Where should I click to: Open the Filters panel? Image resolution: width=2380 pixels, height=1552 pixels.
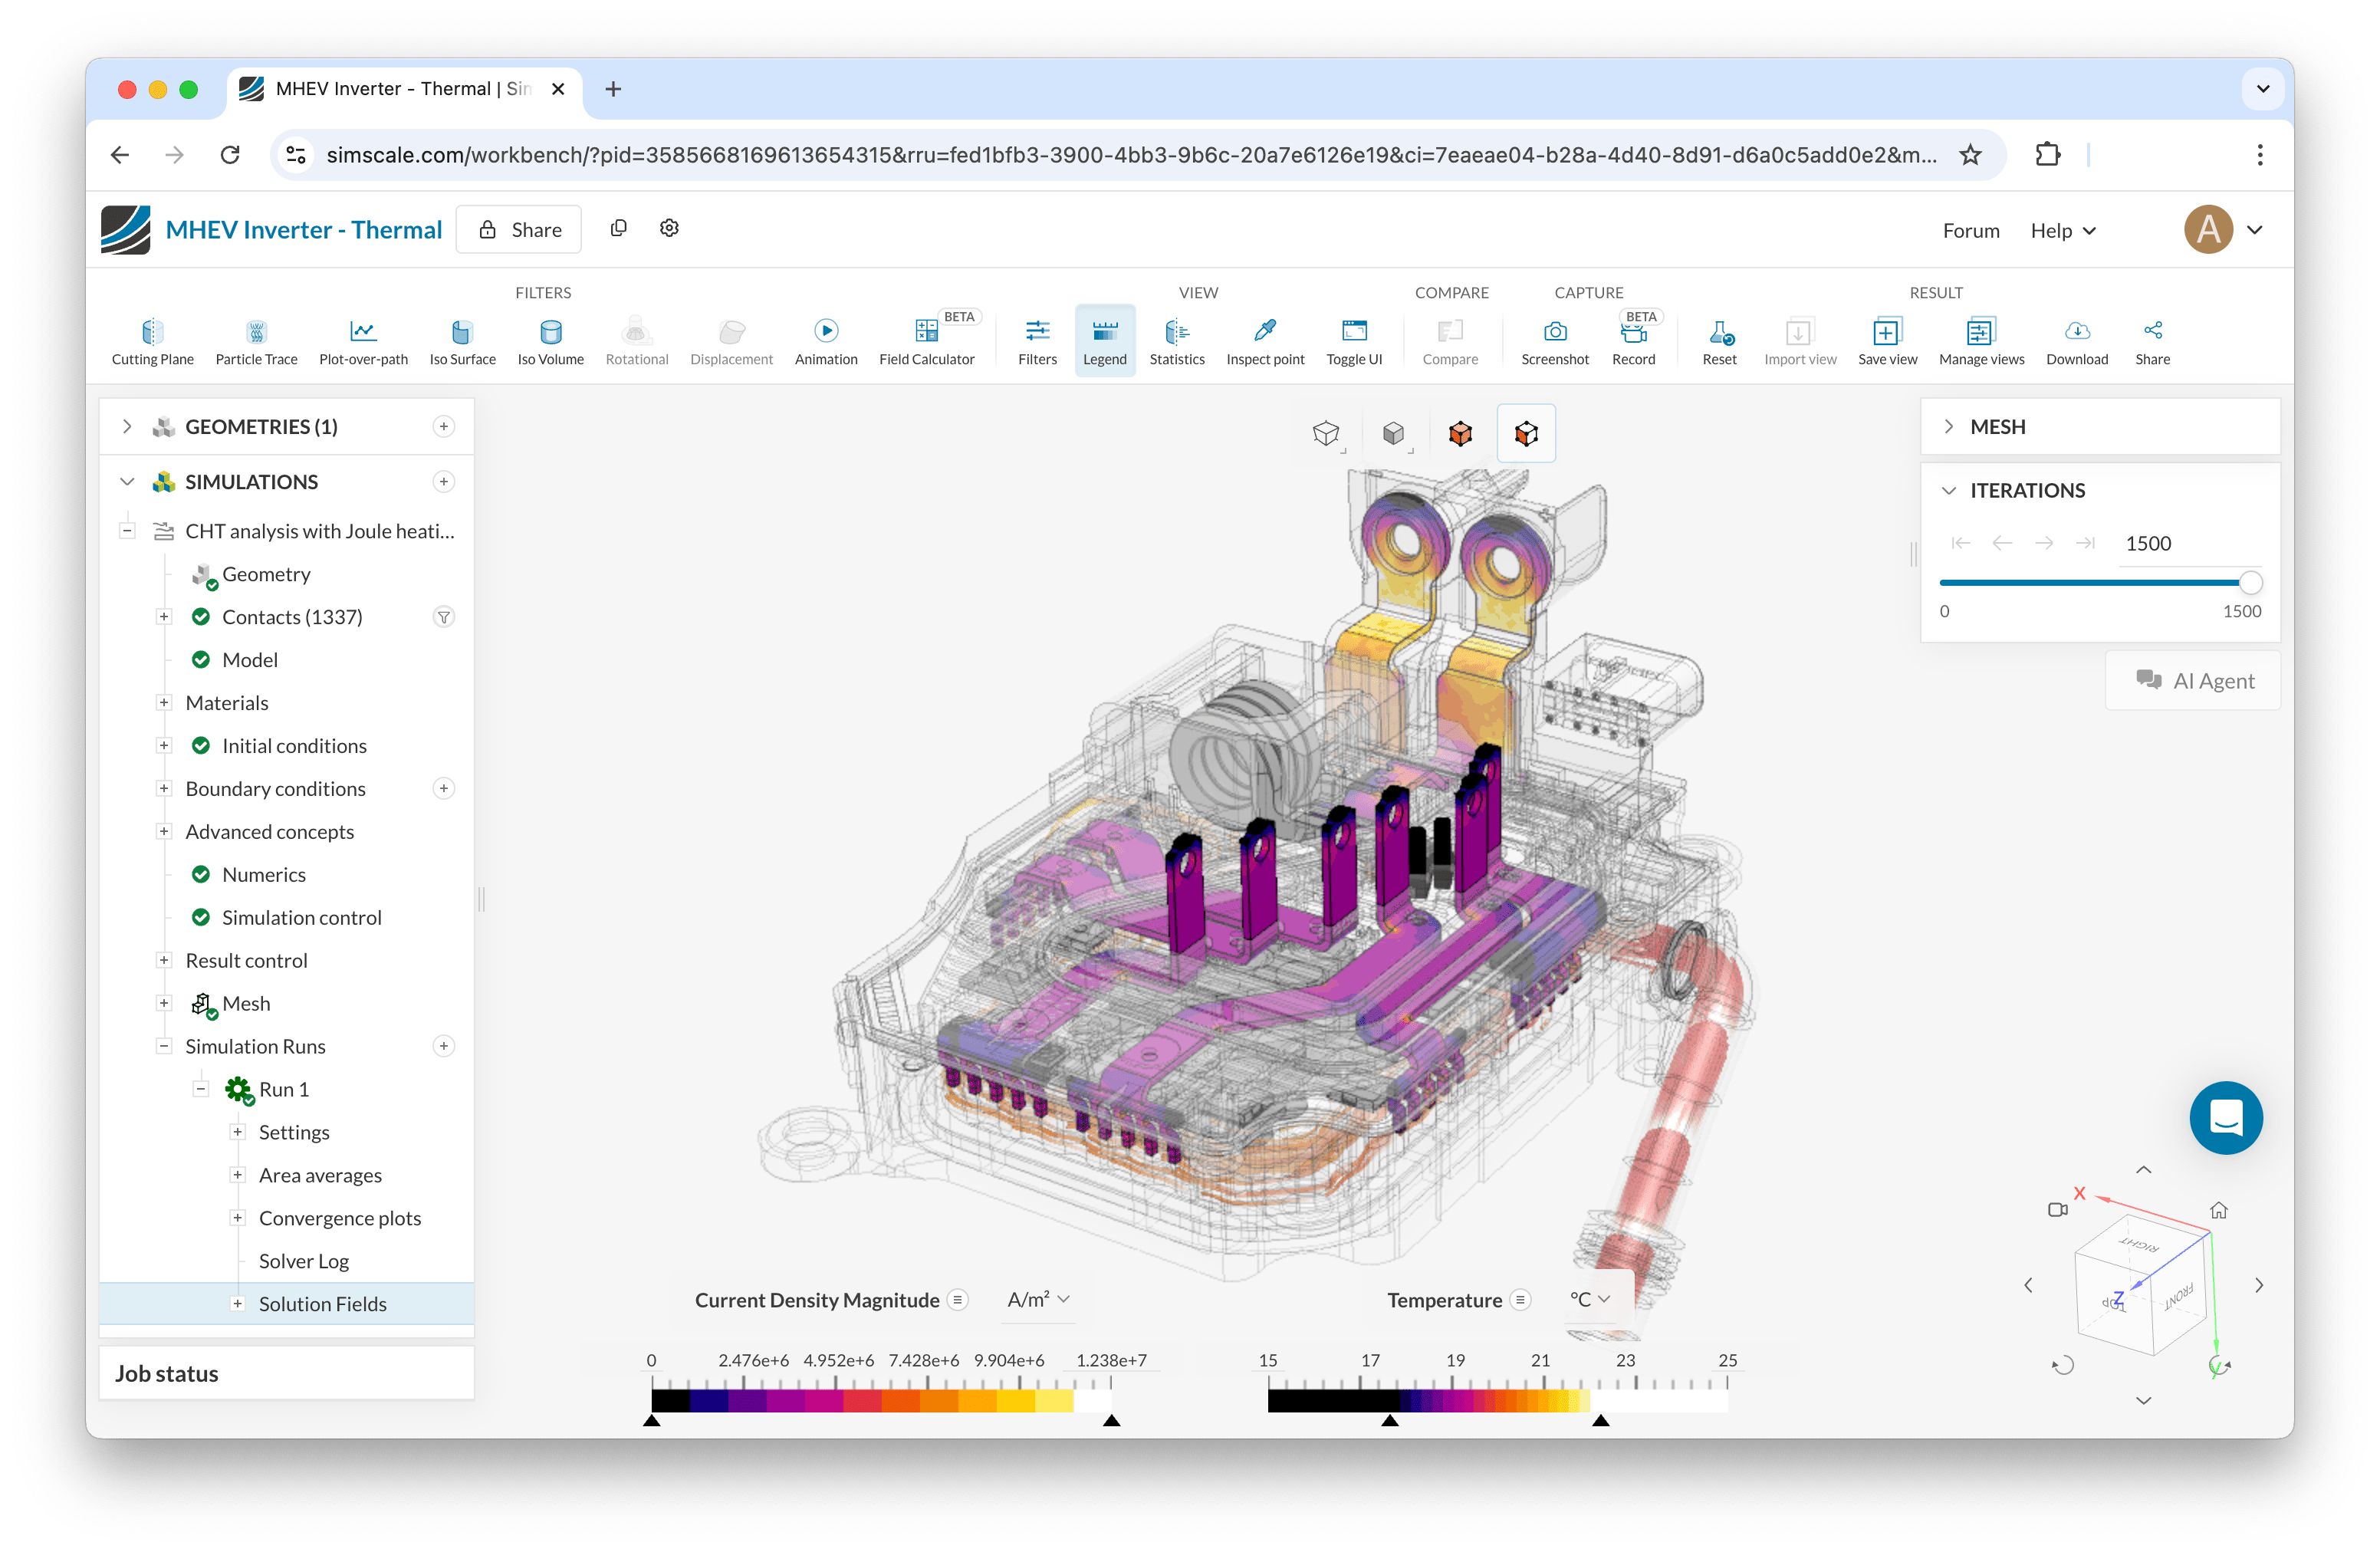point(1037,342)
